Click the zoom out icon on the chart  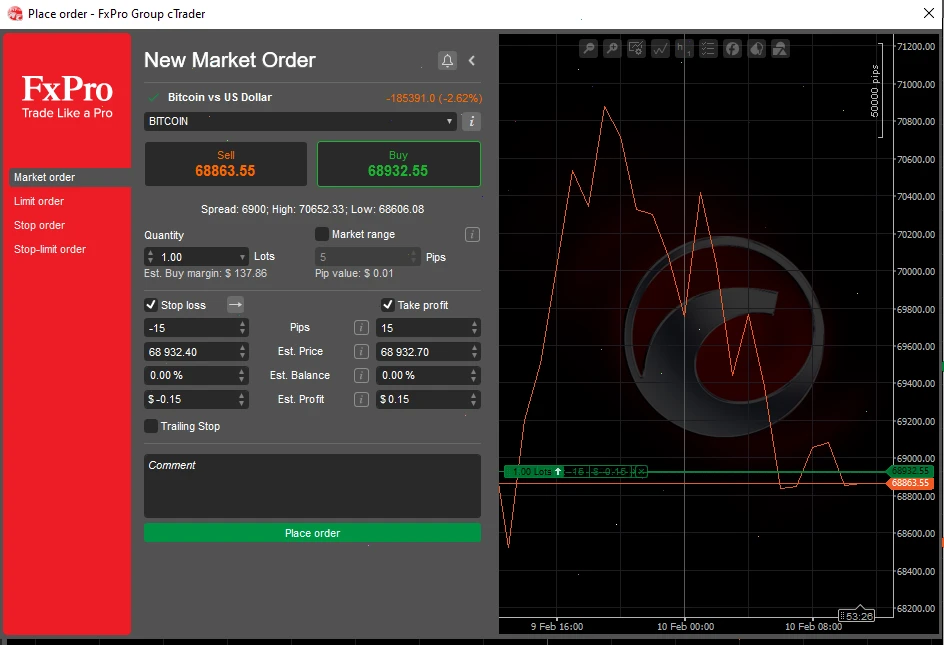pyautogui.click(x=588, y=47)
